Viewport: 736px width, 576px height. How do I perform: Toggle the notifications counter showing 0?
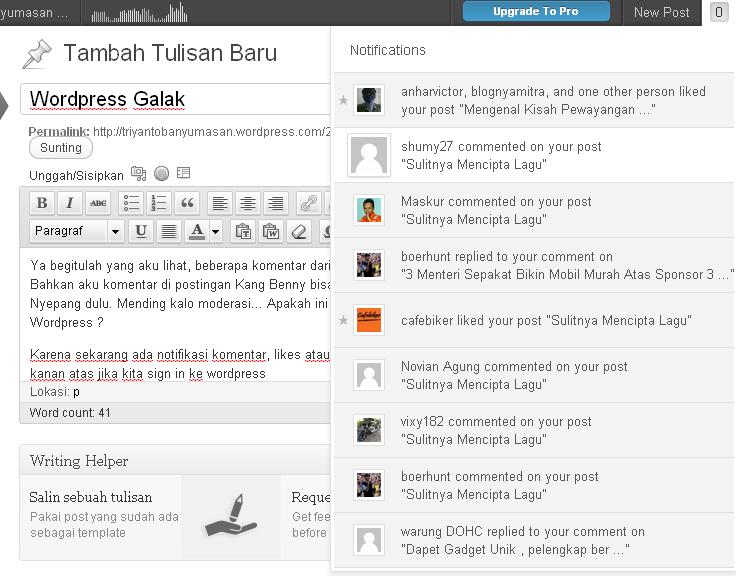pyautogui.click(x=718, y=12)
